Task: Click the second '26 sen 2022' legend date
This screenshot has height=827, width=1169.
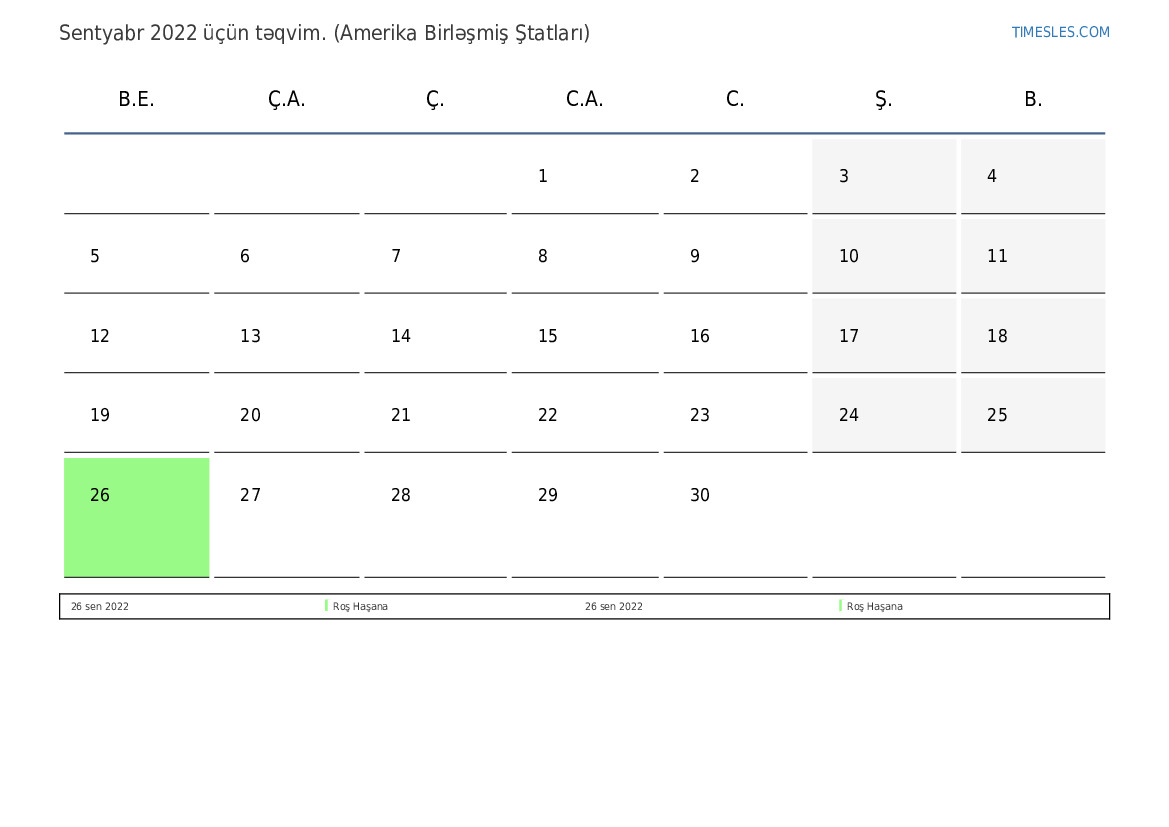Action: (614, 606)
